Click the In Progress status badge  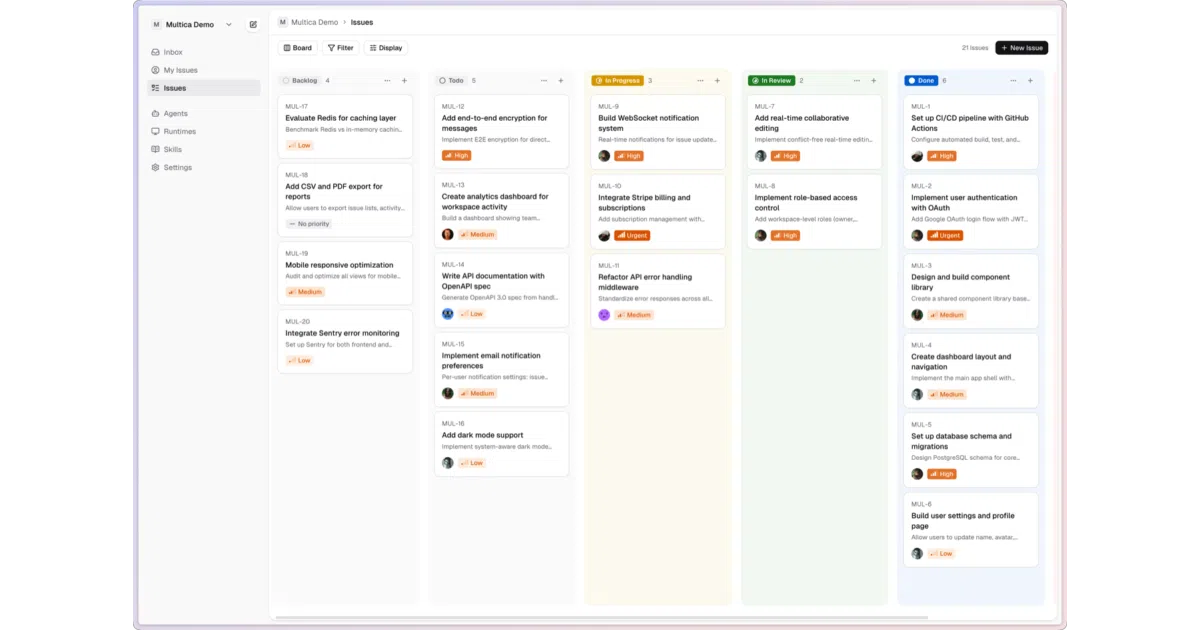[618, 80]
